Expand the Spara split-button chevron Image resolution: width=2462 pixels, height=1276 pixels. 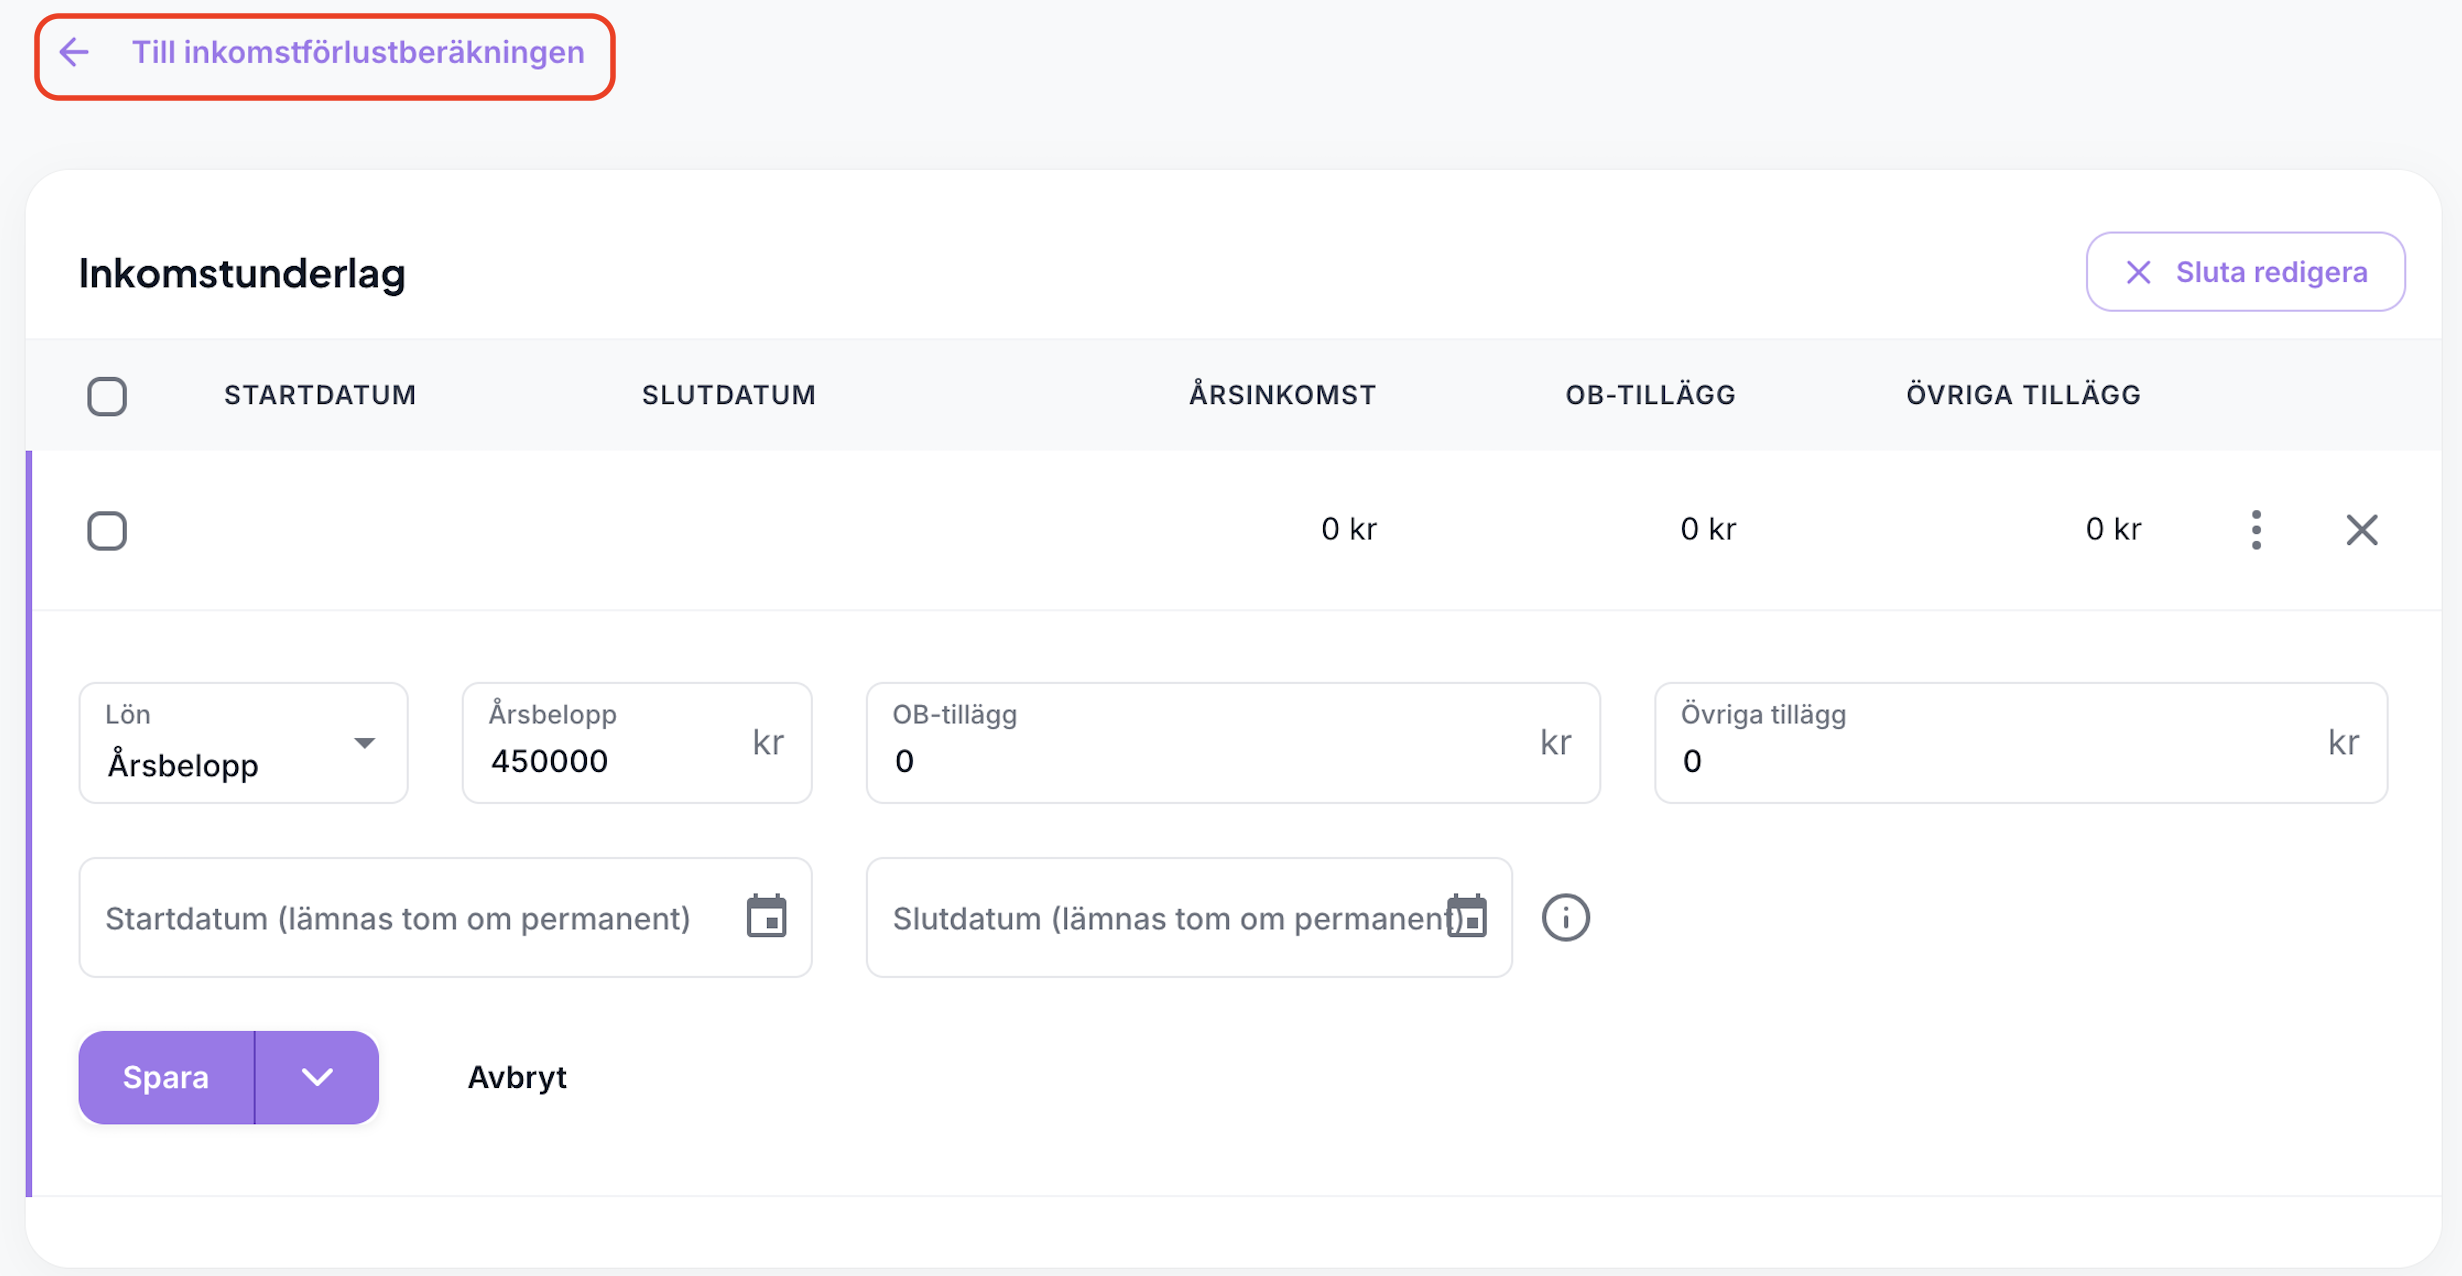317,1077
